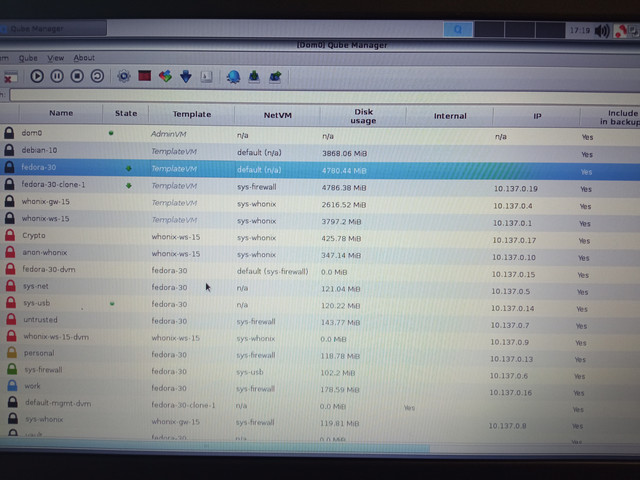Viewport: 640px width, 480px height.
Task: Sort by the NetVM column header
Action: (x=278, y=115)
